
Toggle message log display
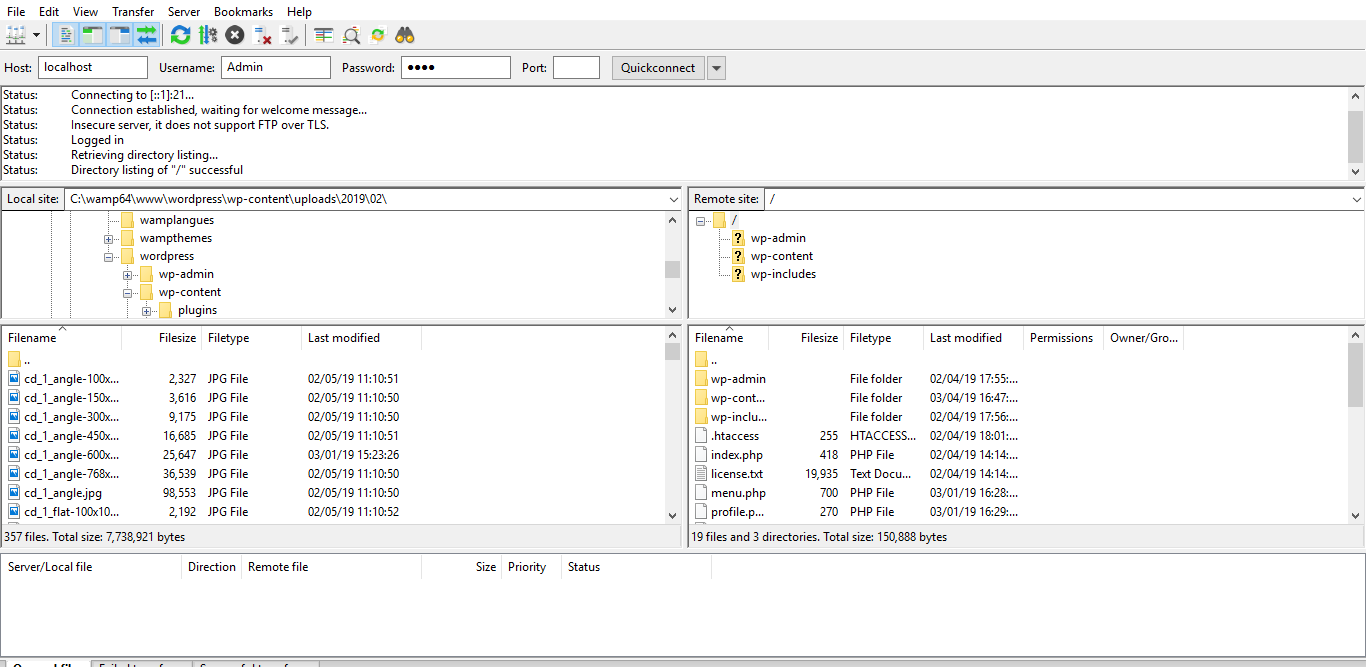pyautogui.click(x=66, y=35)
